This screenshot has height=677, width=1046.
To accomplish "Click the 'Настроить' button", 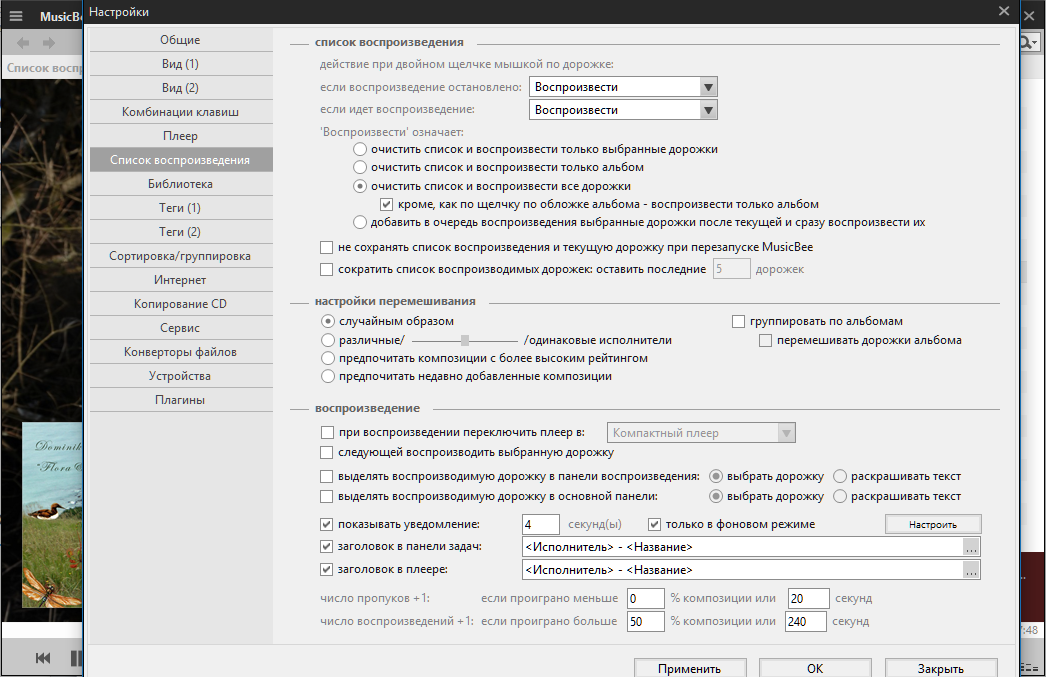I will pos(932,524).
